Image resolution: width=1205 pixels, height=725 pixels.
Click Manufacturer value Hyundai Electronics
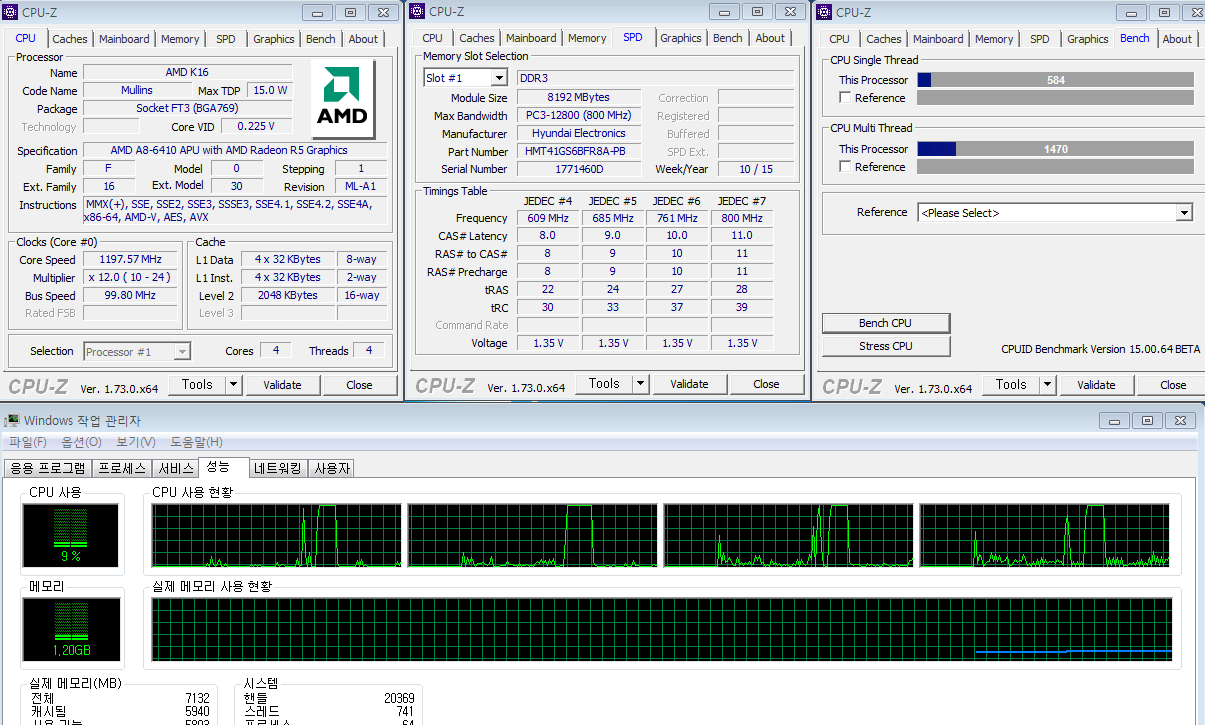(578, 134)
